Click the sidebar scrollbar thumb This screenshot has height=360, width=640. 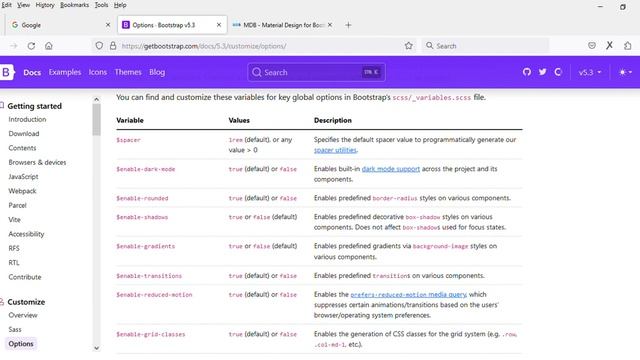tap(96, 120)
